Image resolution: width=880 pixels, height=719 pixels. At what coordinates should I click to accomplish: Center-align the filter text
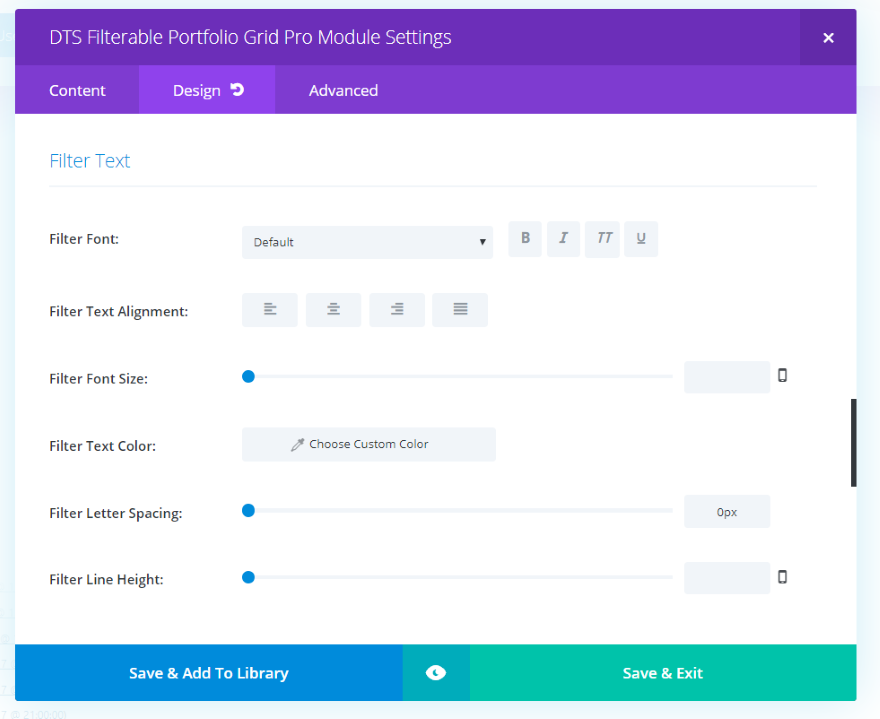333,310
